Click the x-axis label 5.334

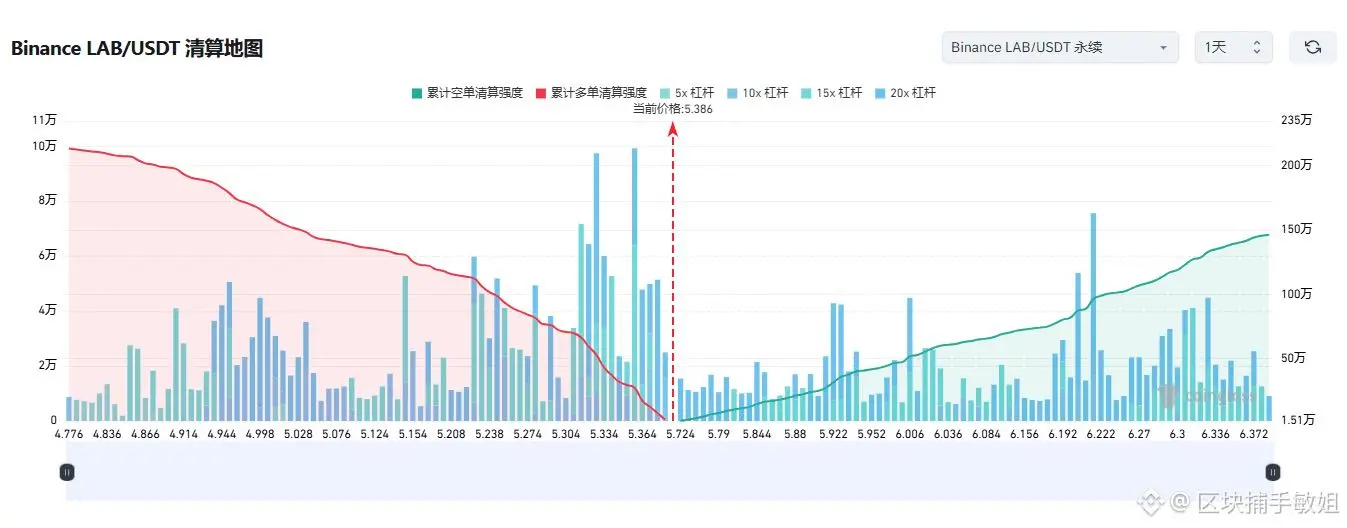click(604, 434)
